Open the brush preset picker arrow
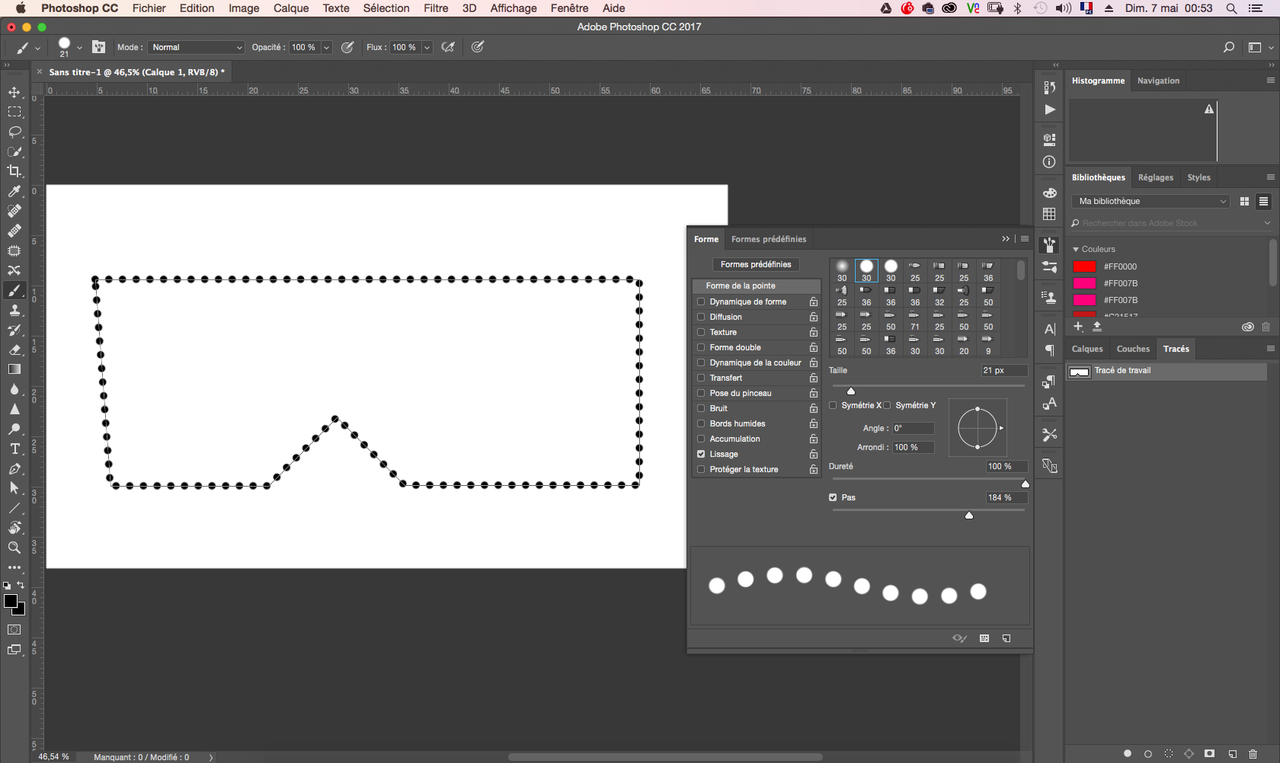The width and height of the screenshot is (1280, 763). 80,47
